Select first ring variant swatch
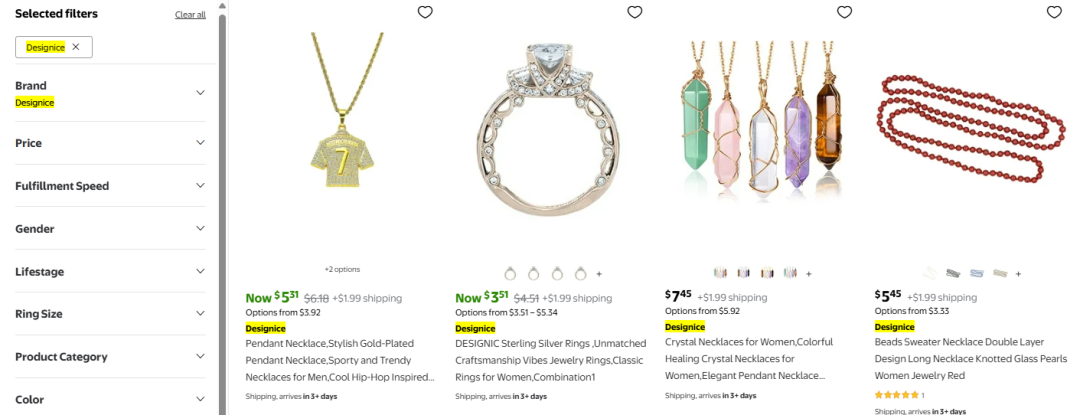This screenshot has height=415, width=1080. pos(510,273)
